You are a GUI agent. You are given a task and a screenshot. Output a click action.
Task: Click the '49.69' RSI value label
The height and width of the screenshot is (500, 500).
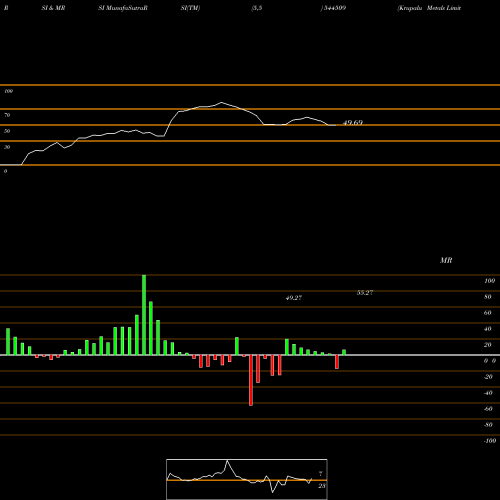(x=353, y=123)
